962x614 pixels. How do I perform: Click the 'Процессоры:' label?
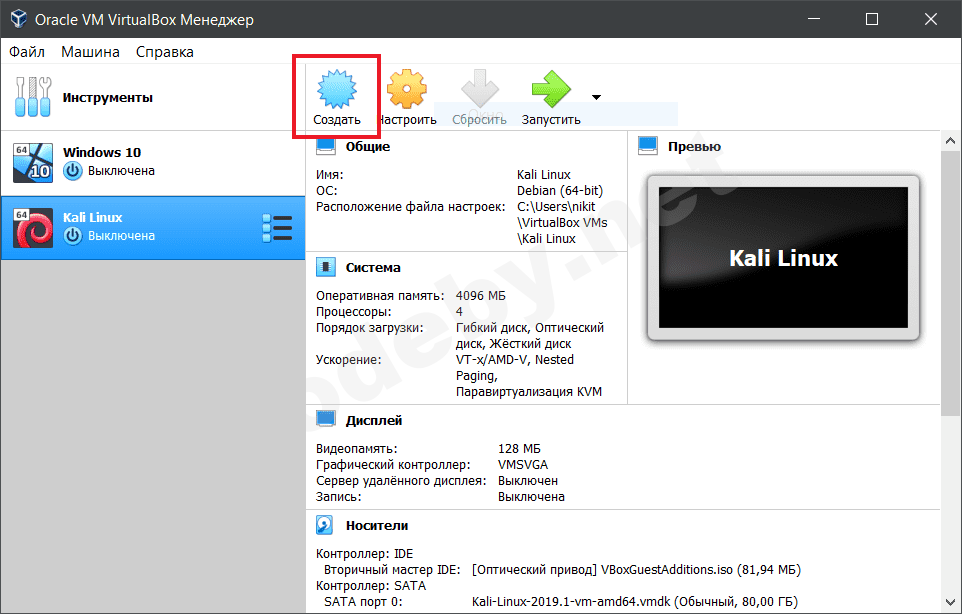pos(353,312)
